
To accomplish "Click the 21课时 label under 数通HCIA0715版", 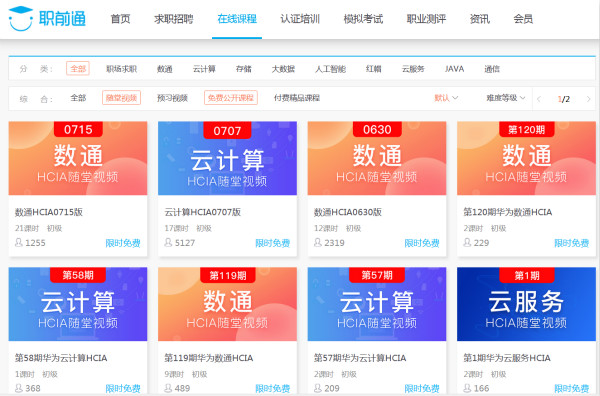I will tap(27, 228).
